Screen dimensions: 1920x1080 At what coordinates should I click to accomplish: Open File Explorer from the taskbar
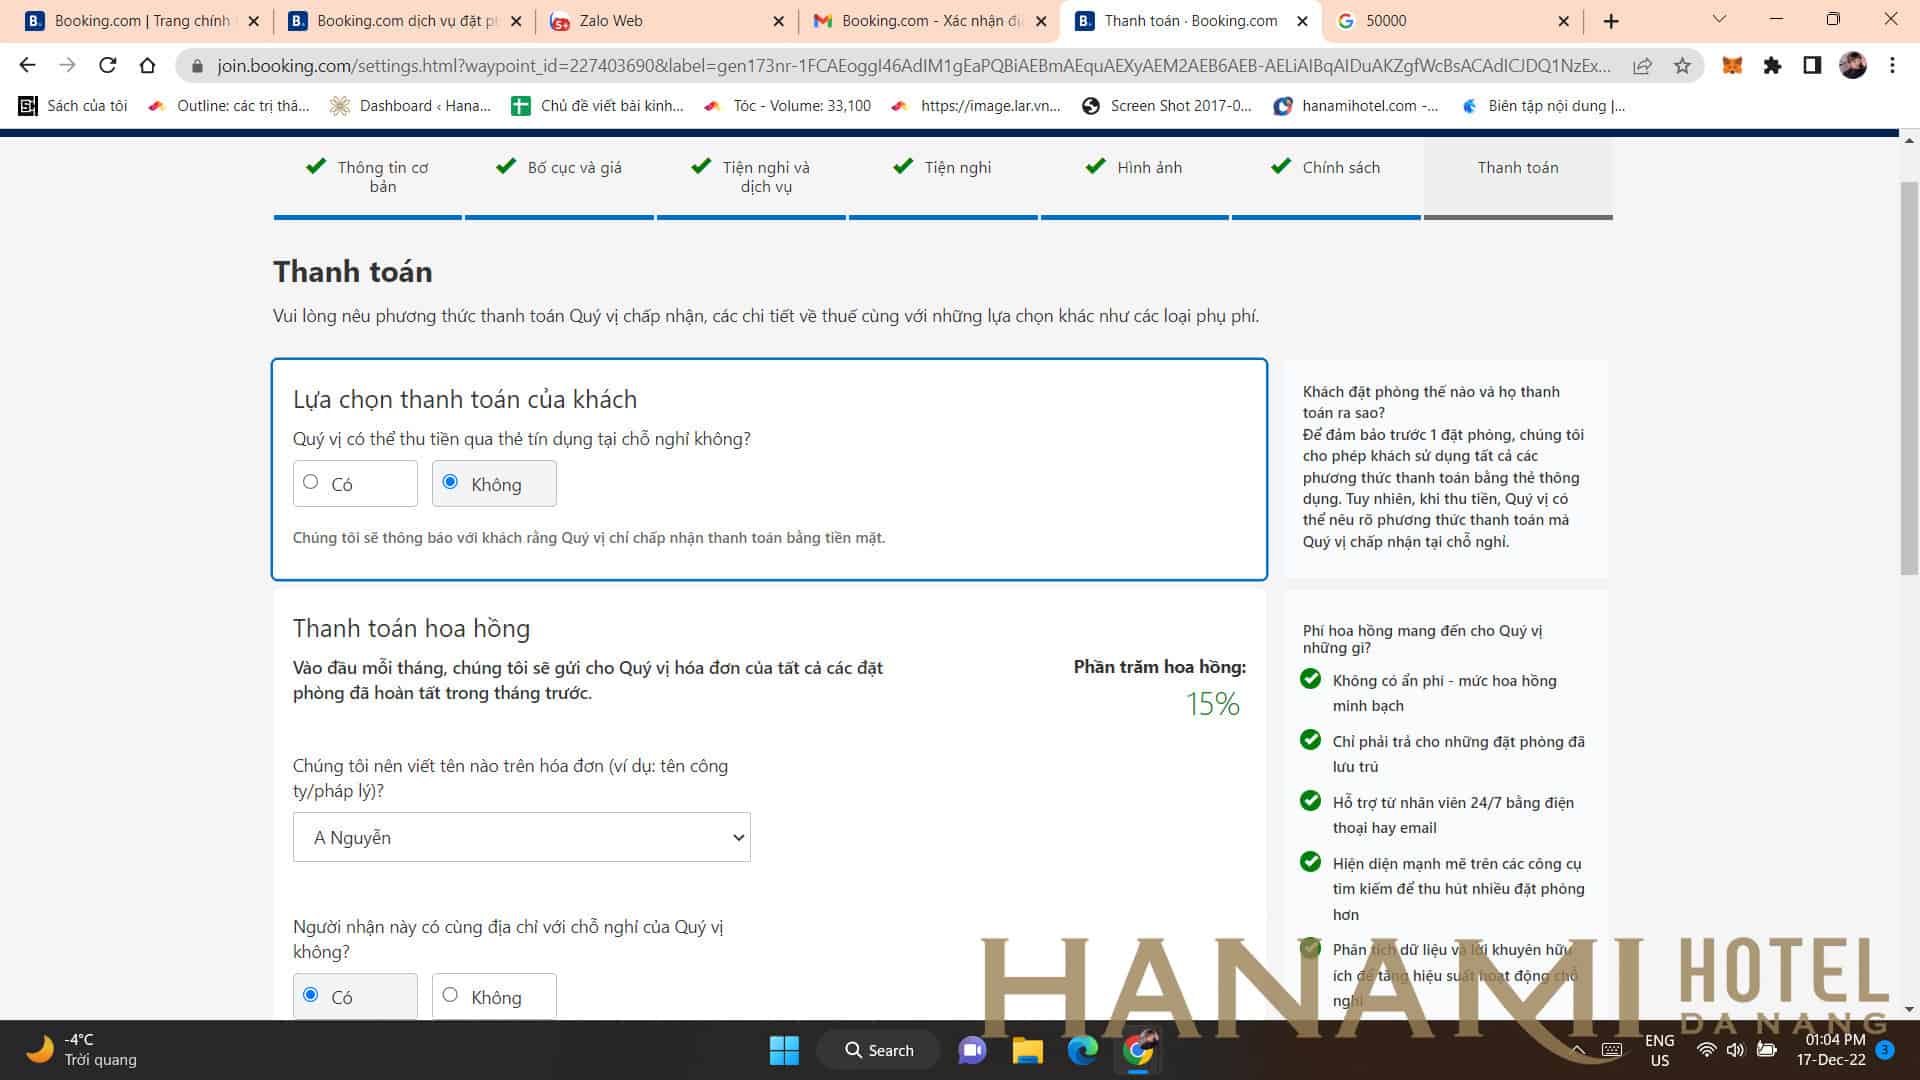click(x=1027, y=1050)
